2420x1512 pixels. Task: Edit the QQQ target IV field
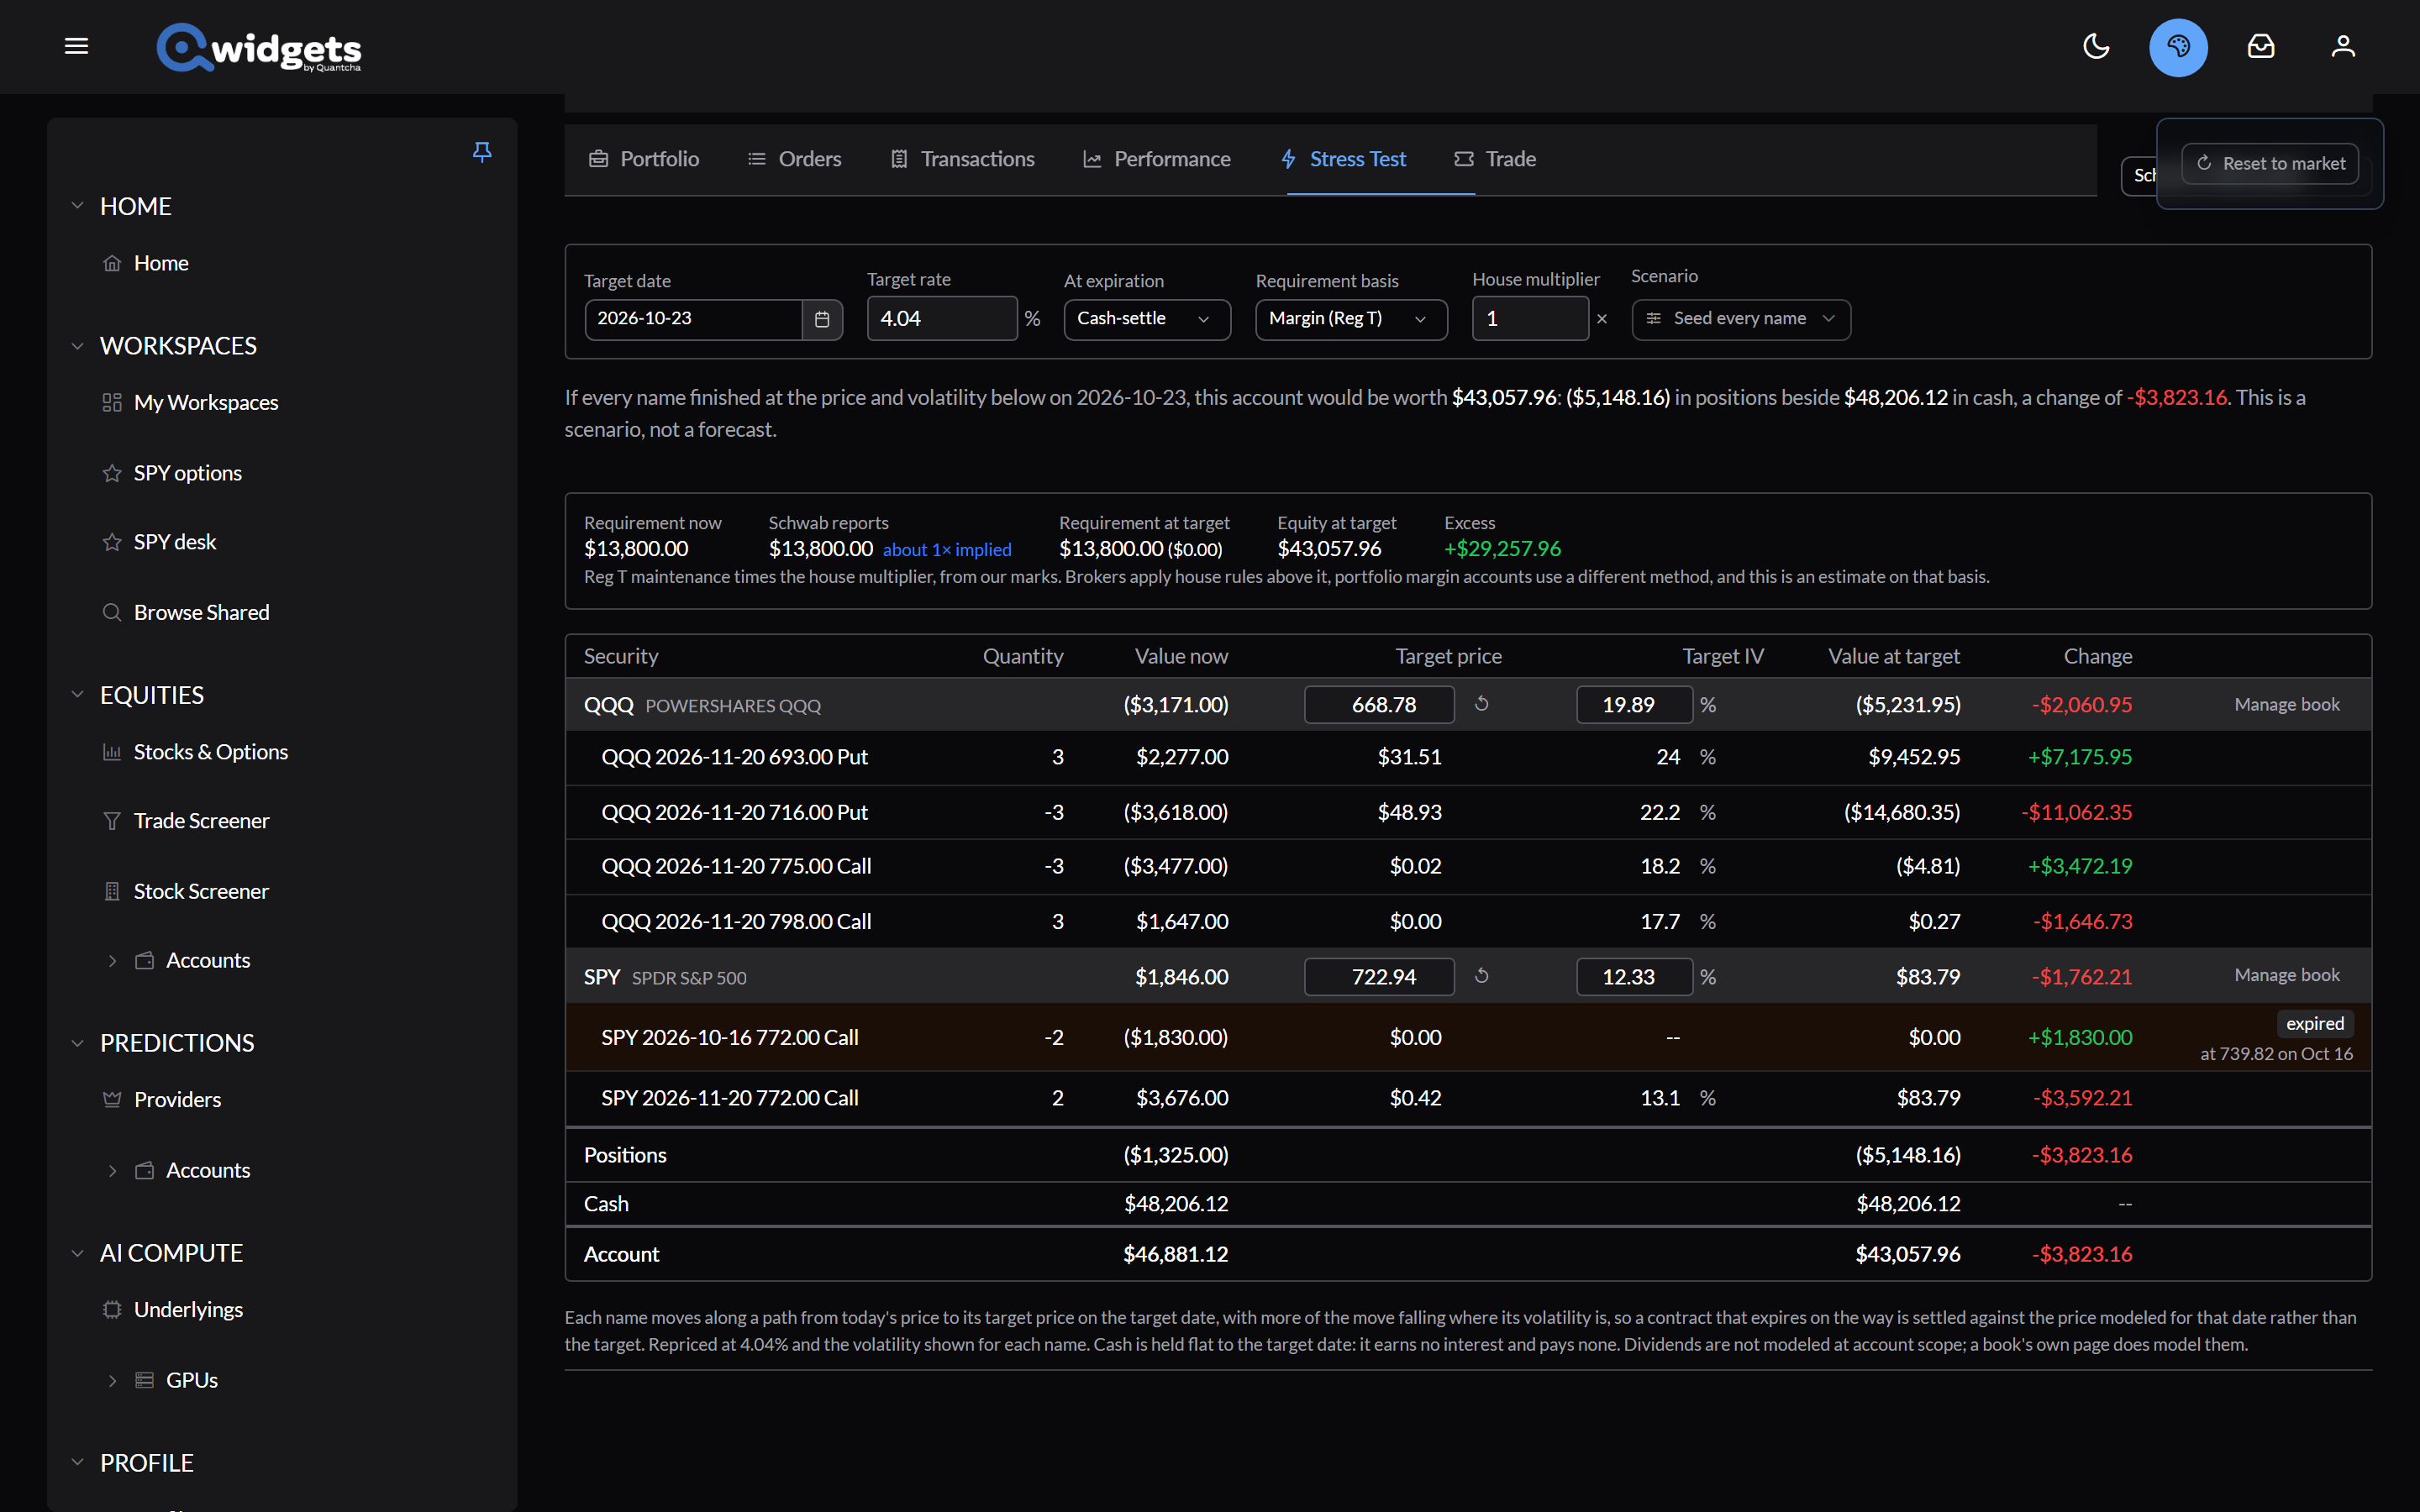pos(1634,705)
